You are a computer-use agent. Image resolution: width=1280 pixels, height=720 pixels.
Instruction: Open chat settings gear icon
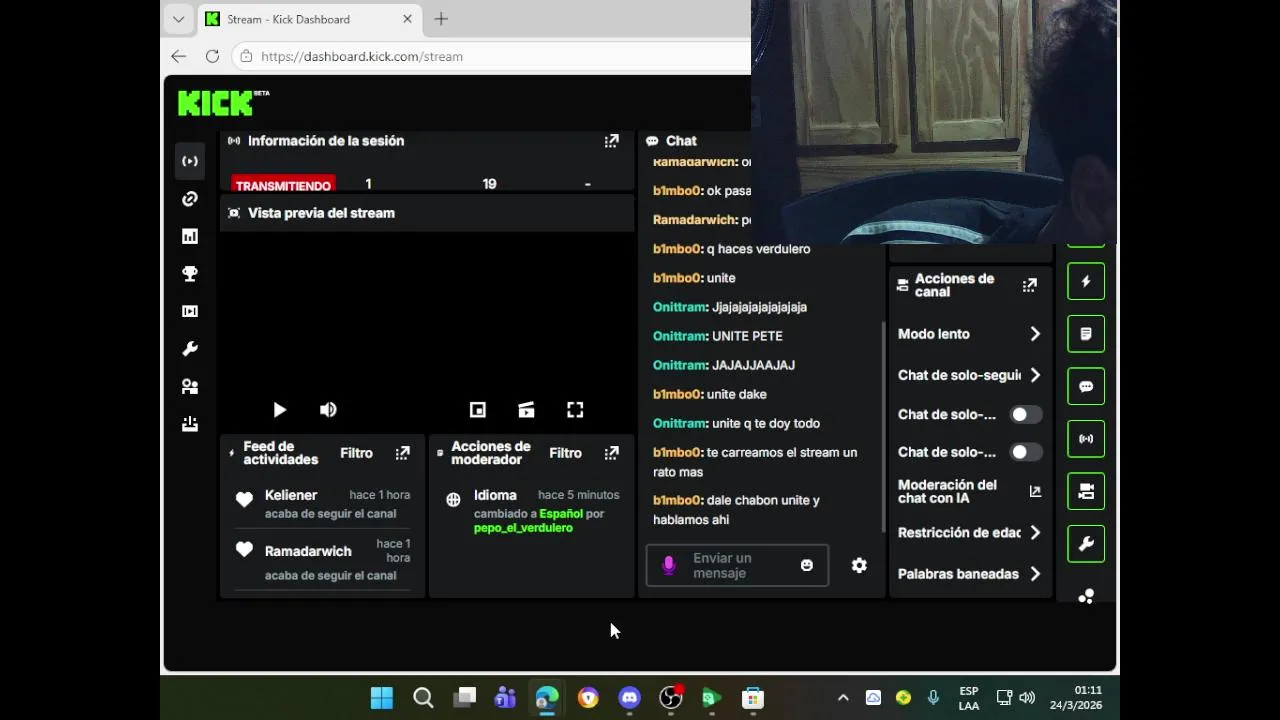(859, 565)
